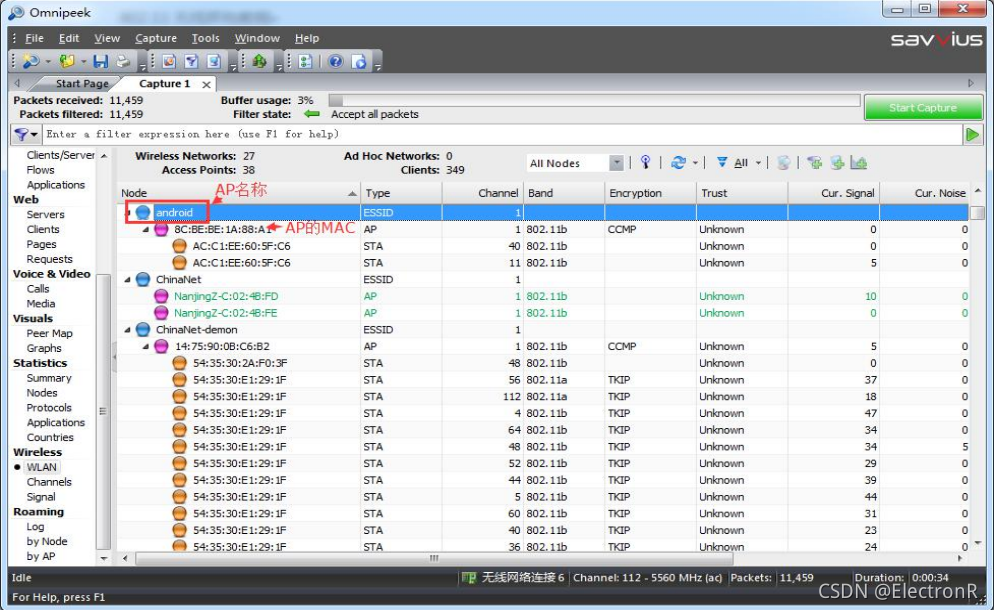994x610 pixels.
Task: Click the sidebar scroll down arrow
Action: [x=104, y=558]
